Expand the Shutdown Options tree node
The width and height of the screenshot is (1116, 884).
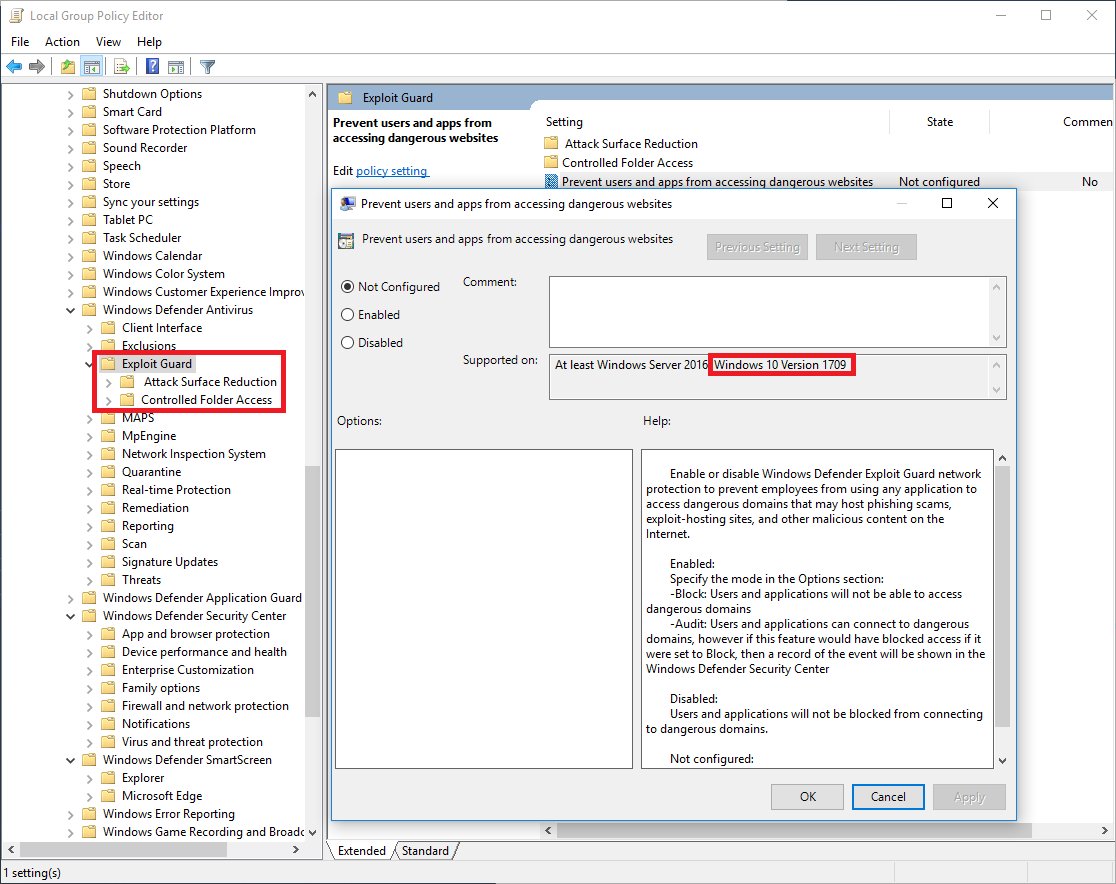(x=70, y=94)
